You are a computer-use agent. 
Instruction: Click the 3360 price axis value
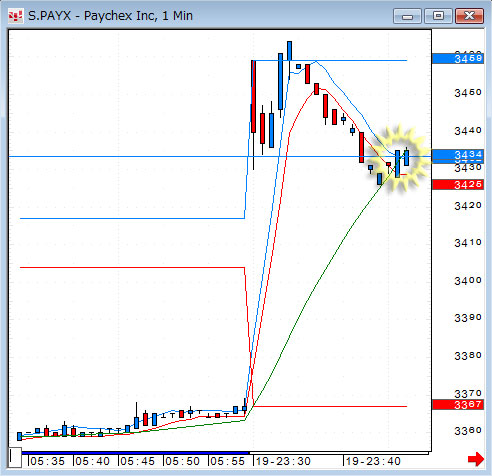click(x=468, y=431)
